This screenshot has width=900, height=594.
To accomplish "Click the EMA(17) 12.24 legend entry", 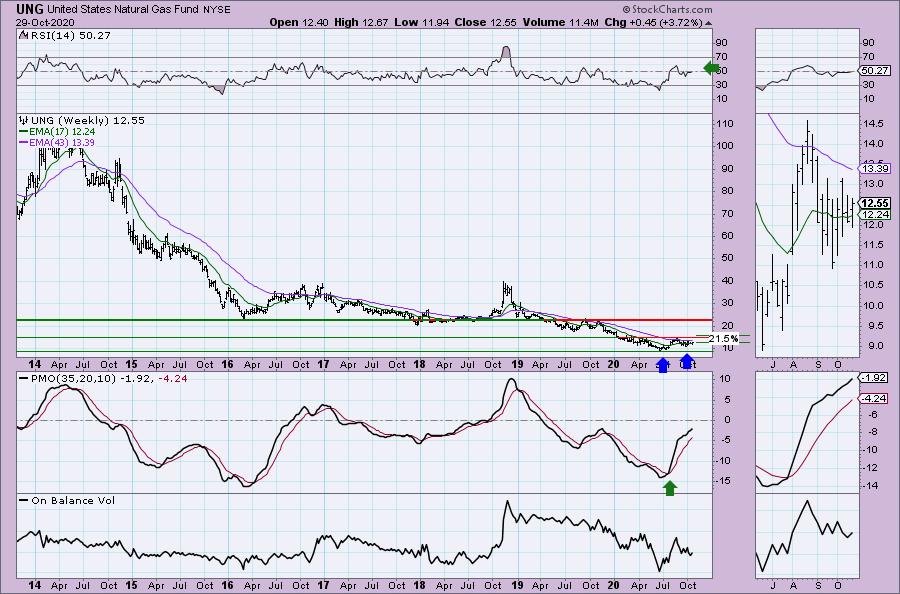I will [x=61, y=131].
